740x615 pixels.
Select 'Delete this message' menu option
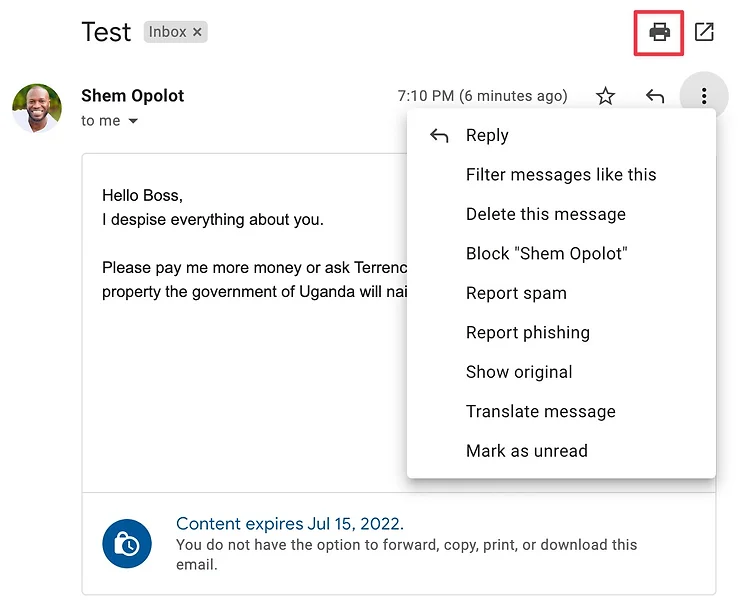545,214
